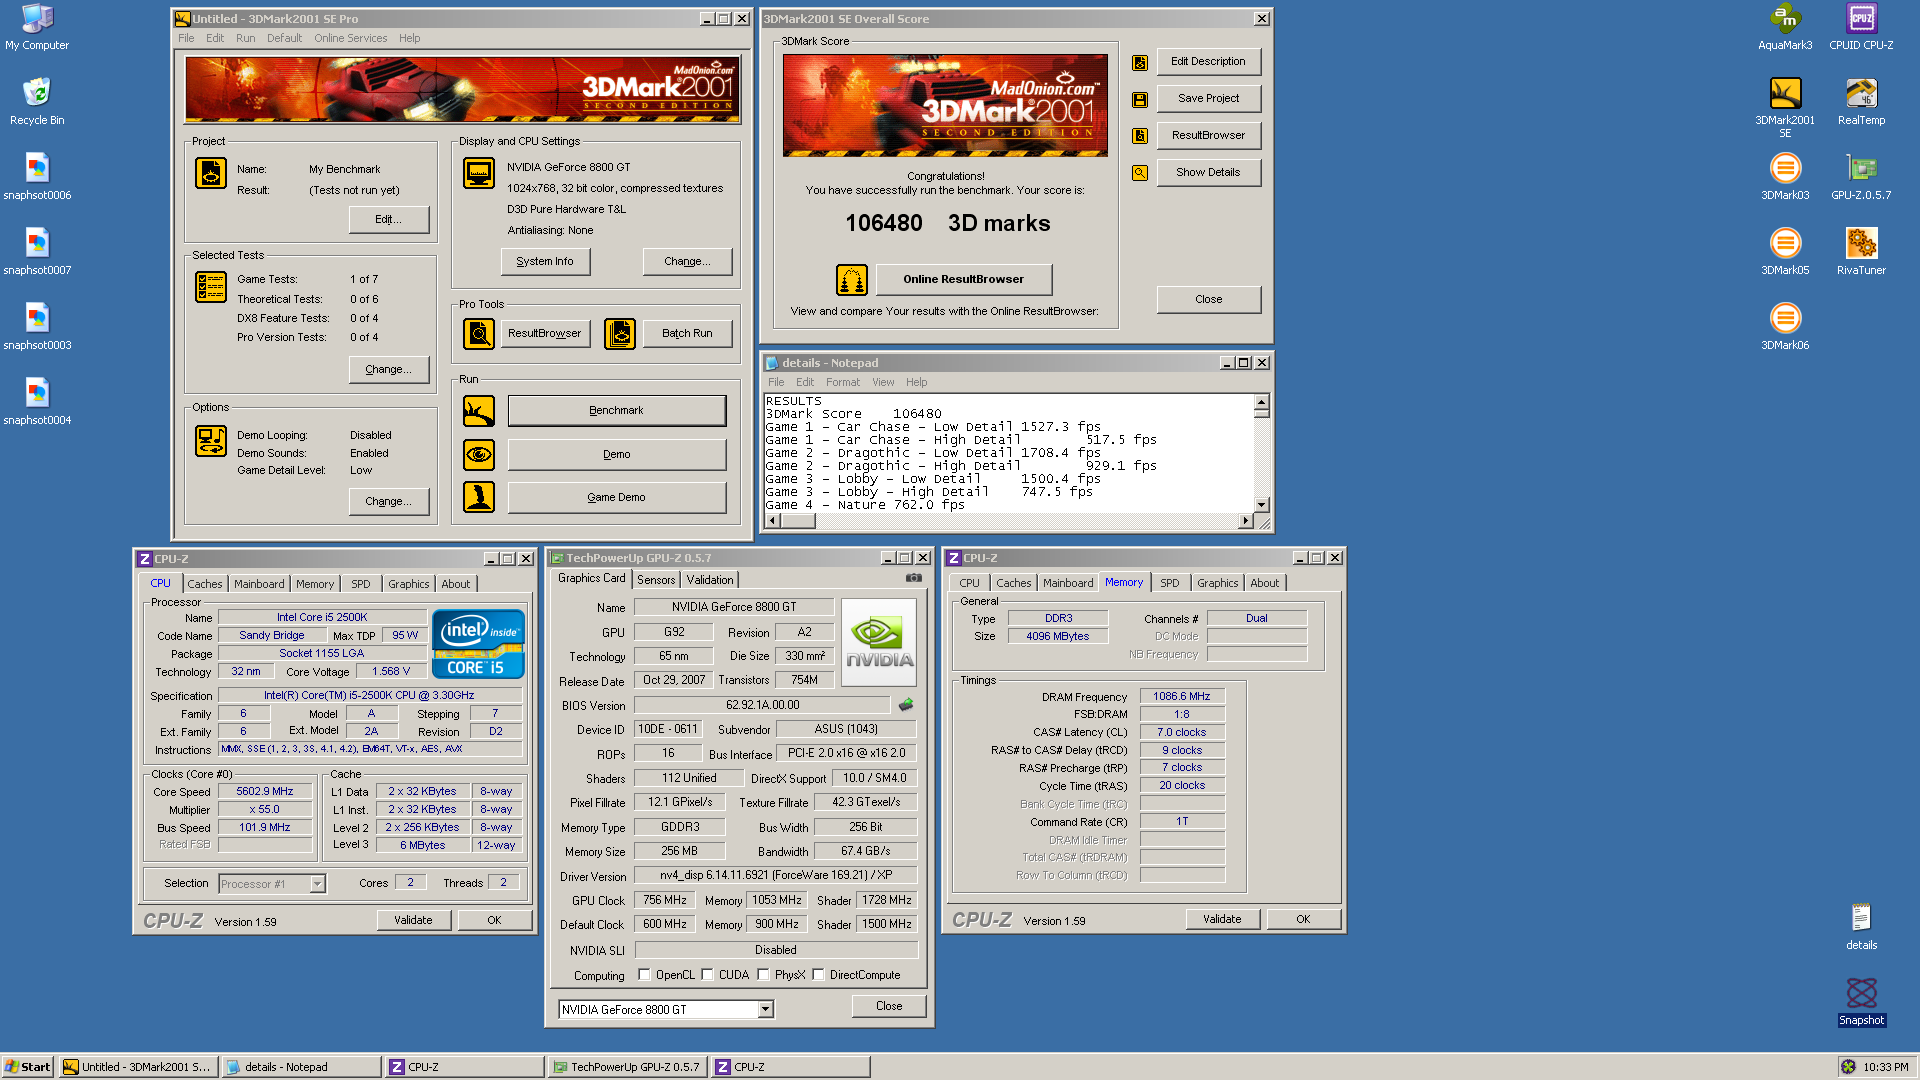Launch 3DMark06 desktop shortcut

[x=1785, y=327]
